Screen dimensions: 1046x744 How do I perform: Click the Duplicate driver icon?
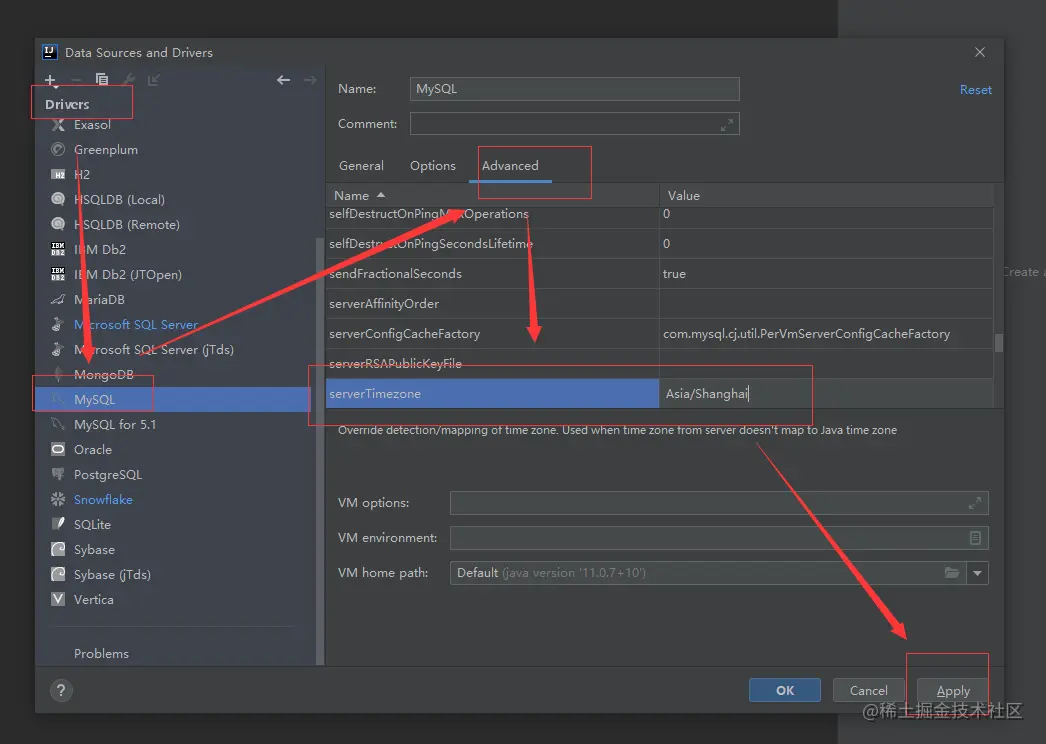pos(101,80)
